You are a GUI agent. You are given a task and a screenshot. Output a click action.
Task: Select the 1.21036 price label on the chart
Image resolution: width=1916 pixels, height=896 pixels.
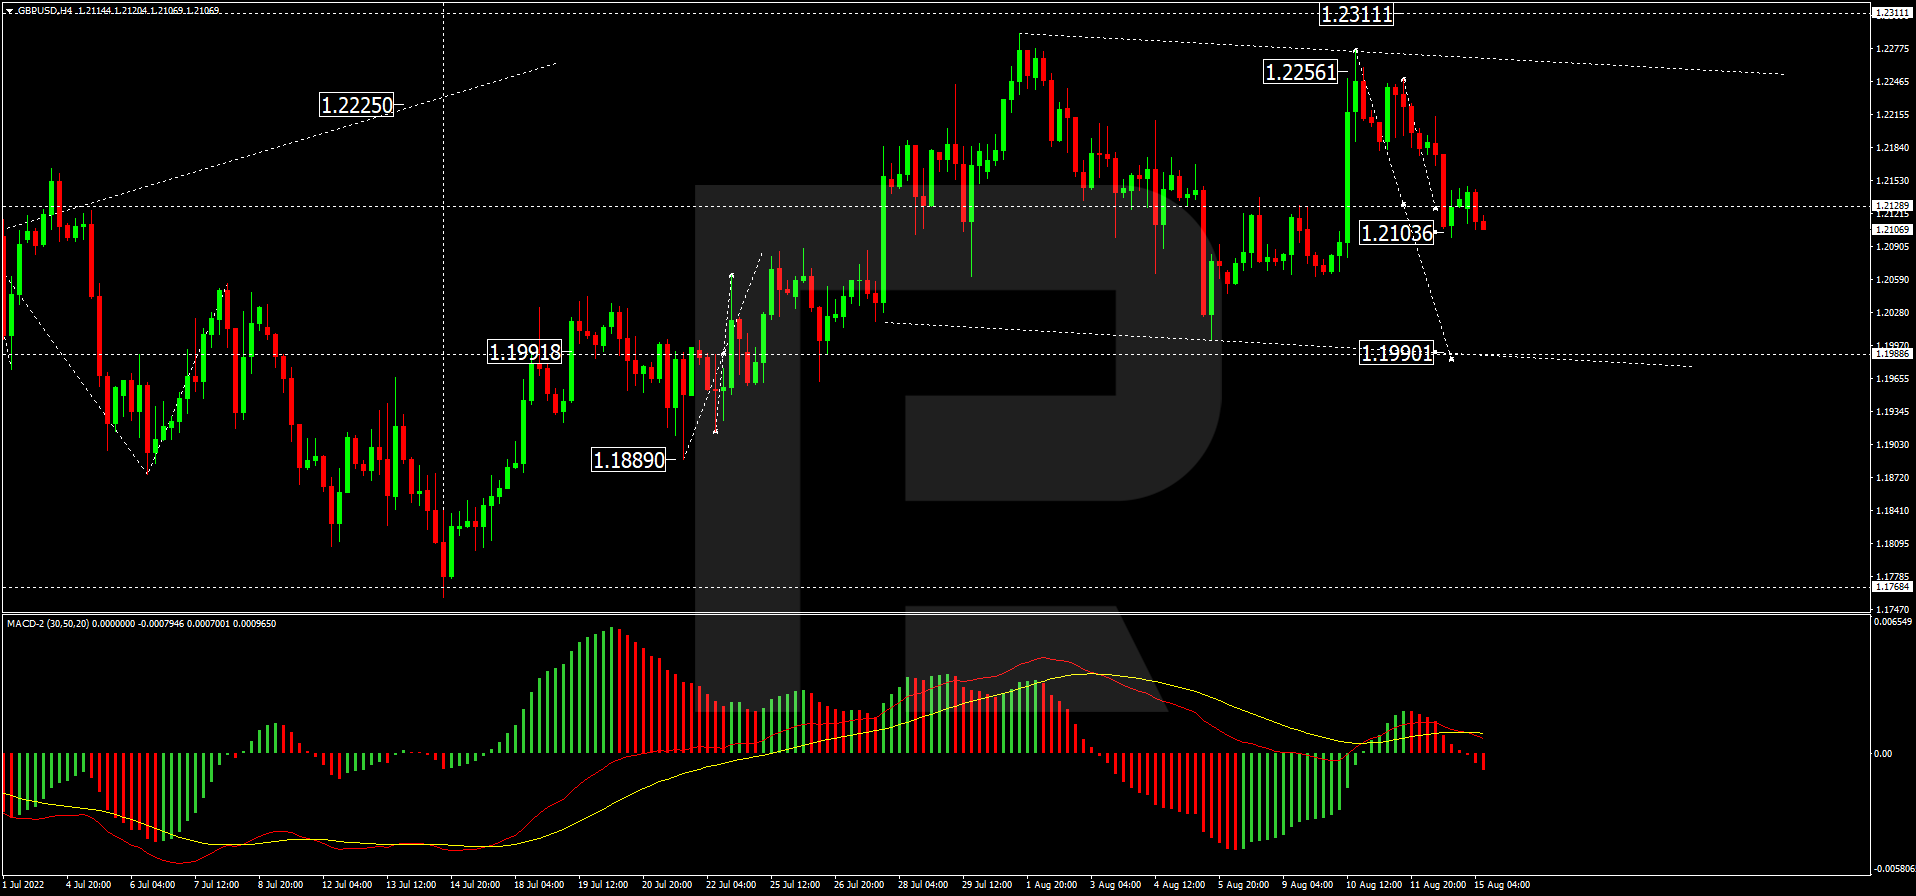point(1397,233)
